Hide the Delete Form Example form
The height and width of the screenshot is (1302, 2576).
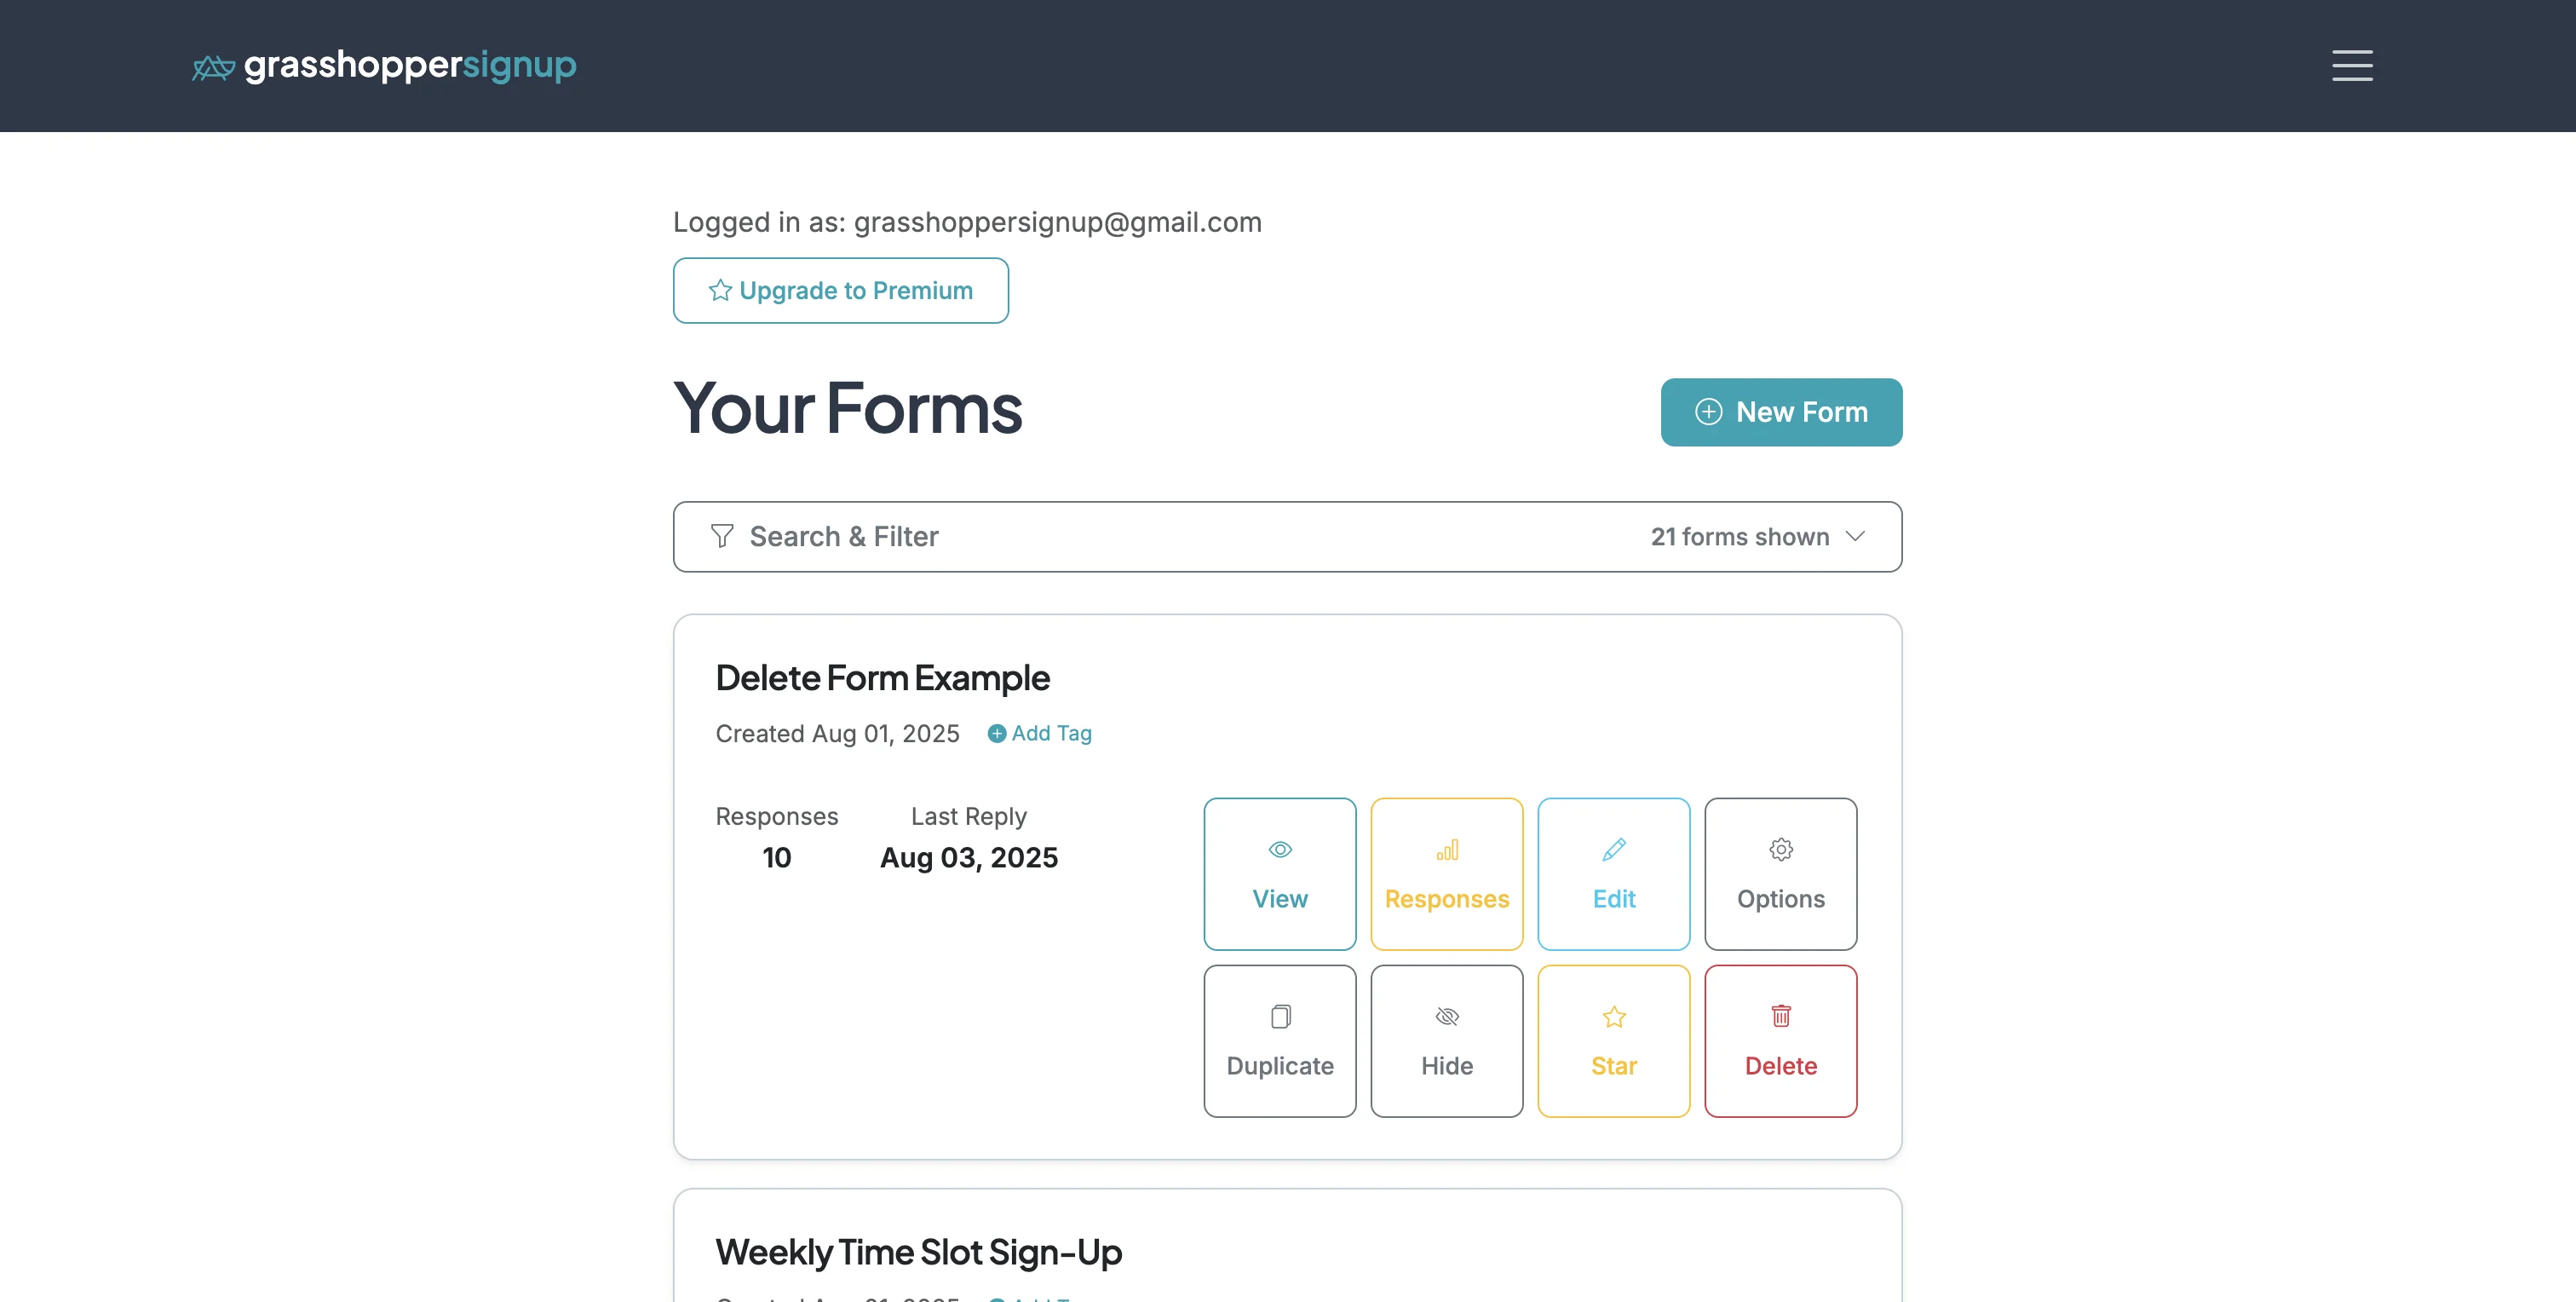[x=1447, y=1040]
